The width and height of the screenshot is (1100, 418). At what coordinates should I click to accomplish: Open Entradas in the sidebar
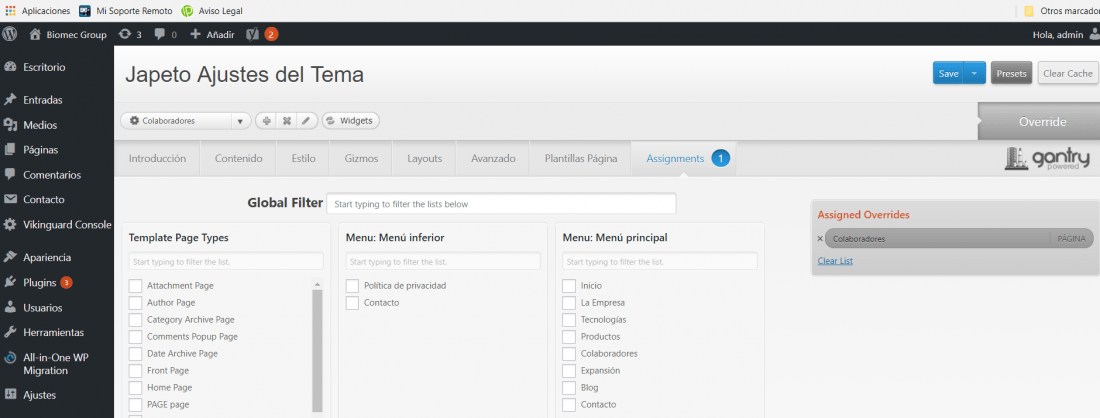coord(43,100)
